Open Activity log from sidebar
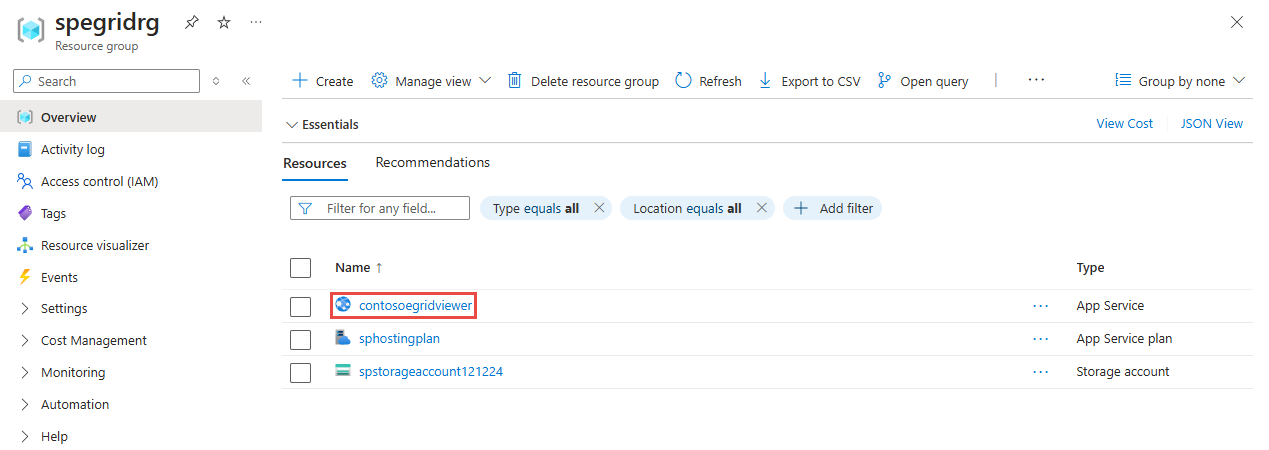 click(72, 149)
